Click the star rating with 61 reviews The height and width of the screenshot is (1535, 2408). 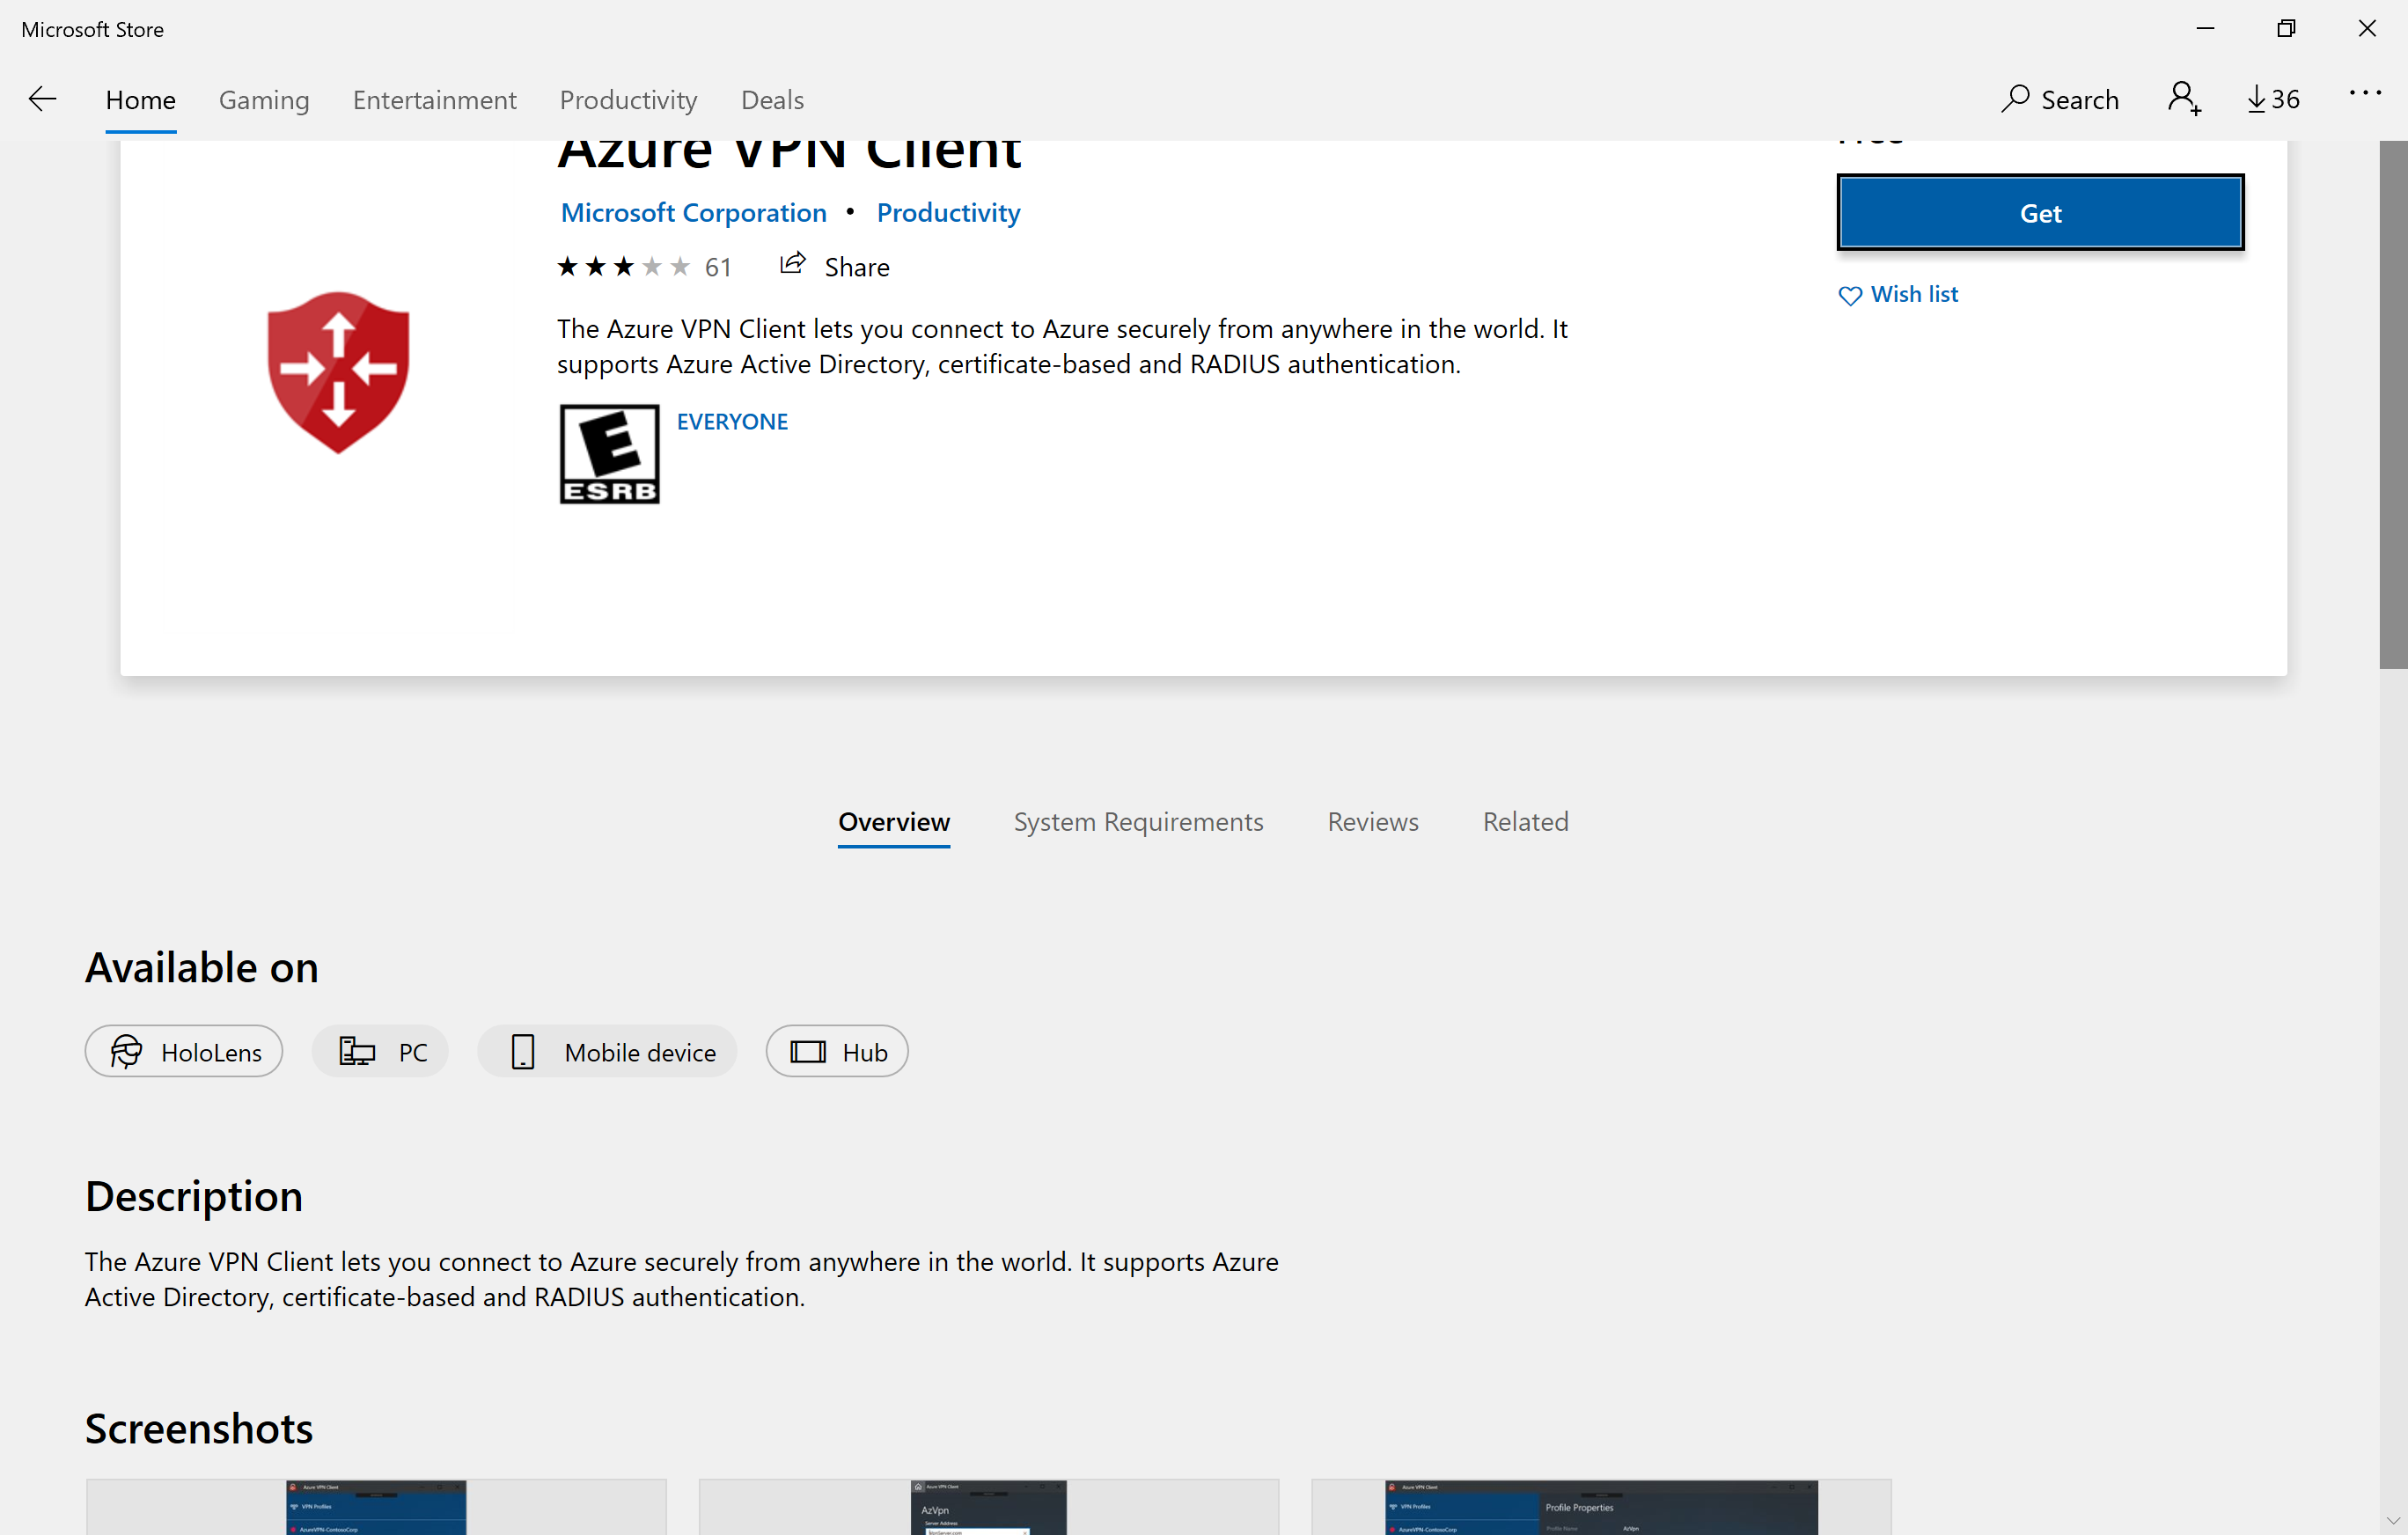pos(644,267)
